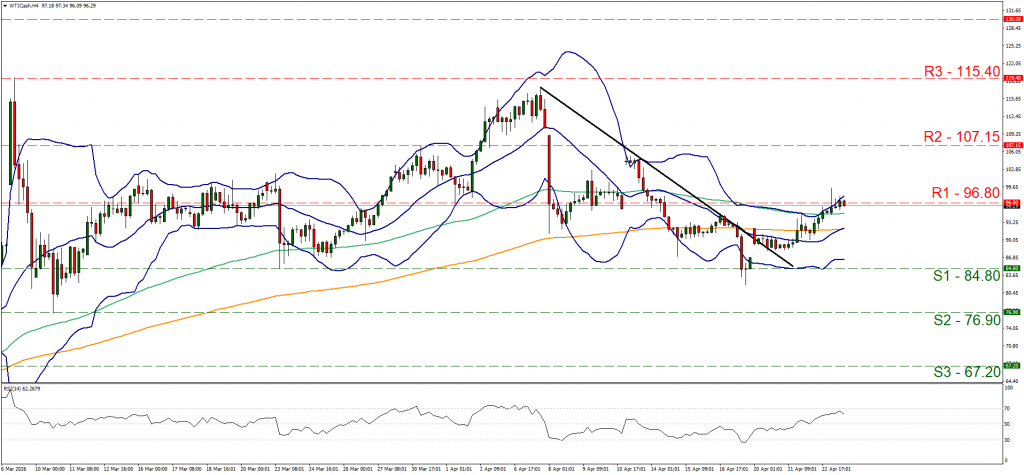
Task: Select the S3 - 67.20 support label
Action: [963, 371]
